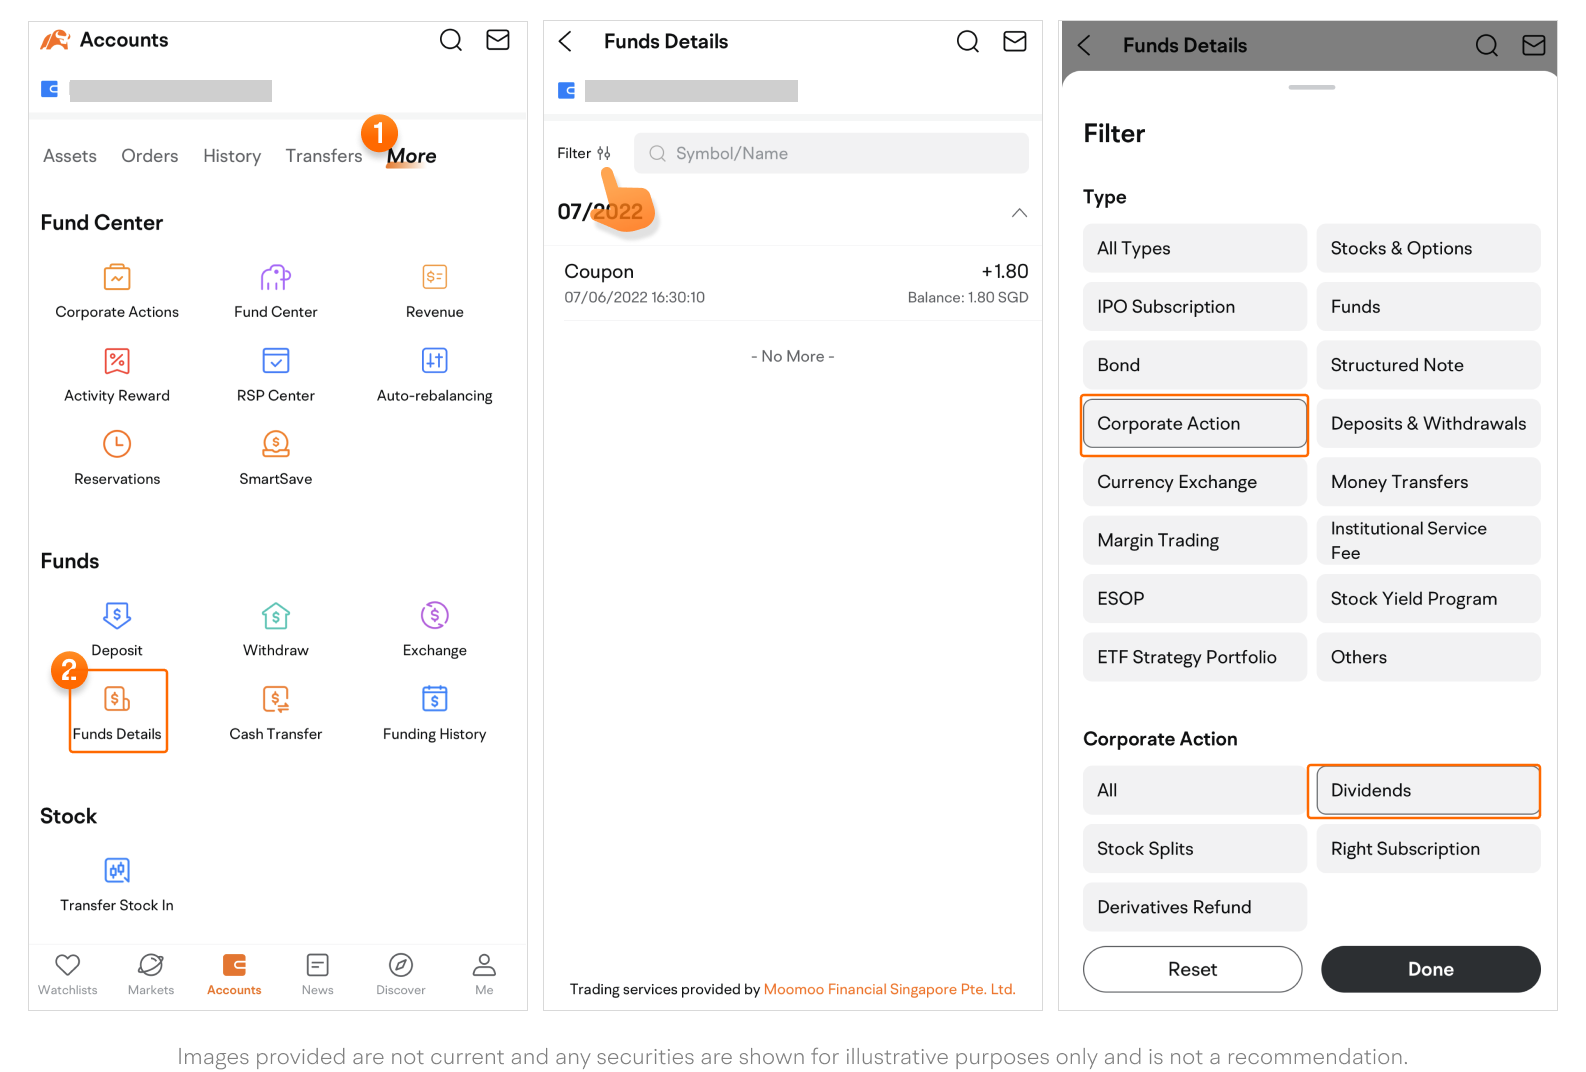Tap the Transfer Stock In icon
The width and height of the screenshot is (1586, 1072).
coord(117,870)
